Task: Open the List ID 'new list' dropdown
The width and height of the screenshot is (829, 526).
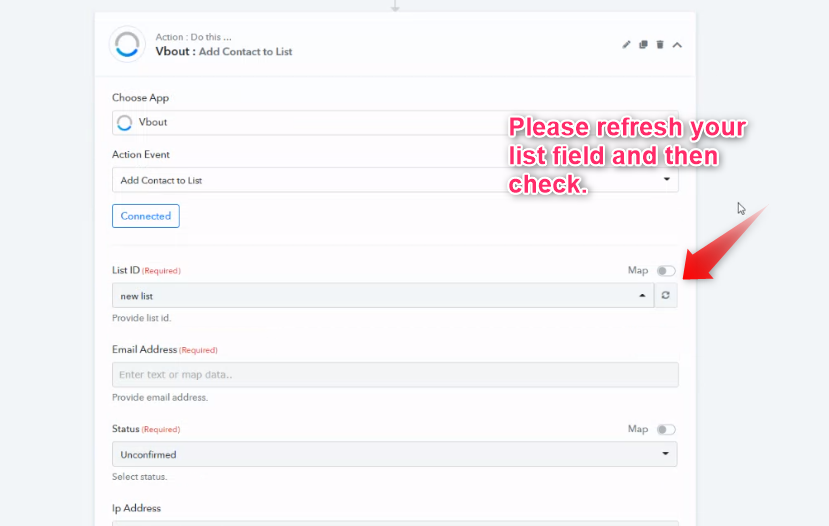Action: 383,295
